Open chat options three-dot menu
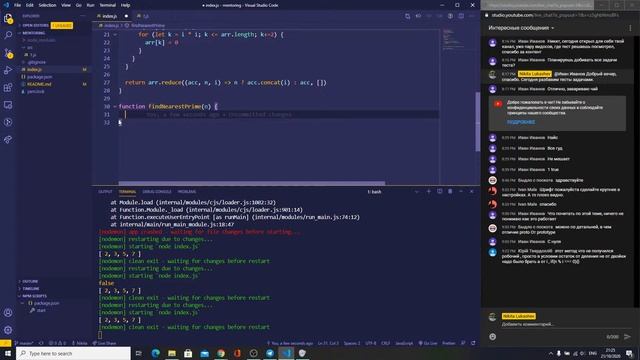The image size is (640, 360). pyautogui.click(x=630, y=28)
